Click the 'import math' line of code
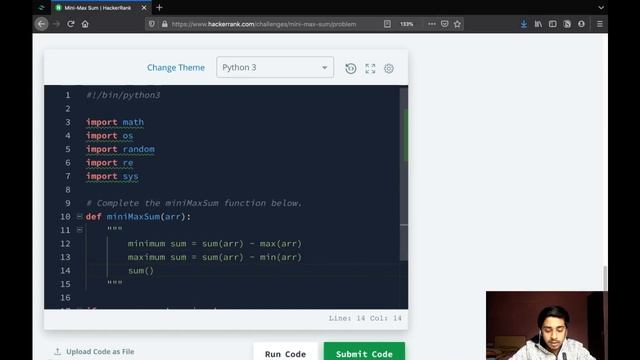640x360 pixels. [x=115, y=122]
